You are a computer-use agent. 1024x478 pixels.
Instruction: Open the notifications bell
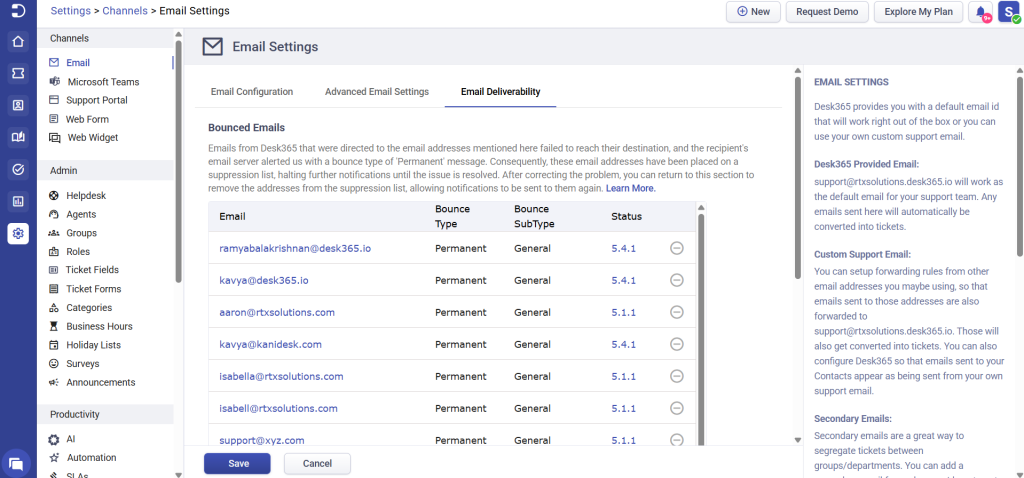[x=981, y=12]
